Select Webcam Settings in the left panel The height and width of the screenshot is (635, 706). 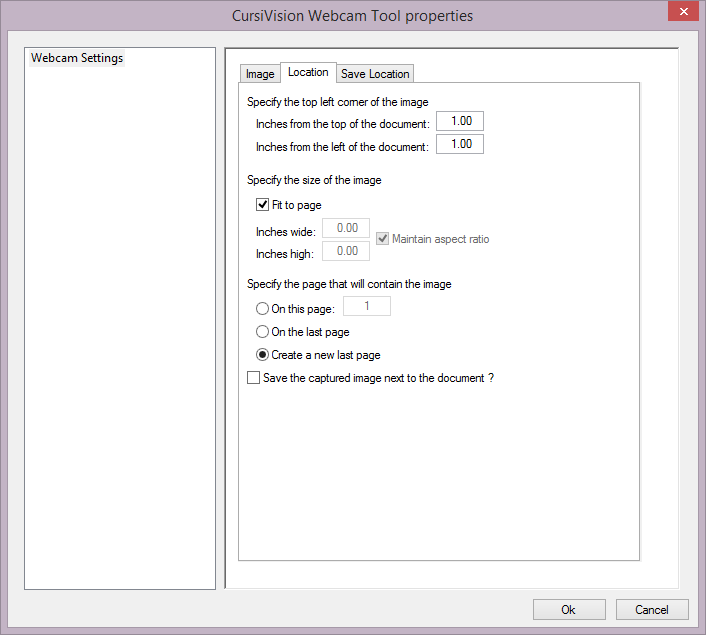[77, 58]
